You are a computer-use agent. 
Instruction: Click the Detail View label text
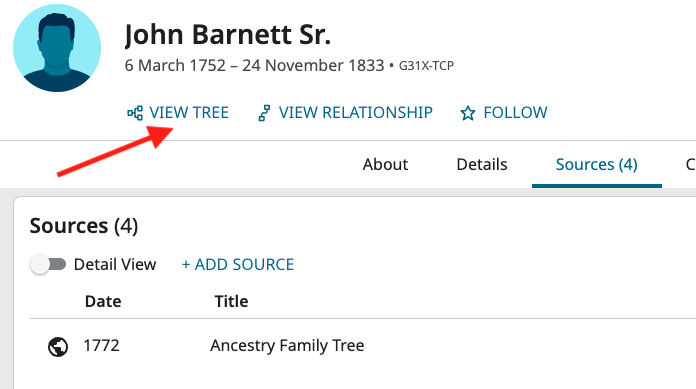[115, 264]
